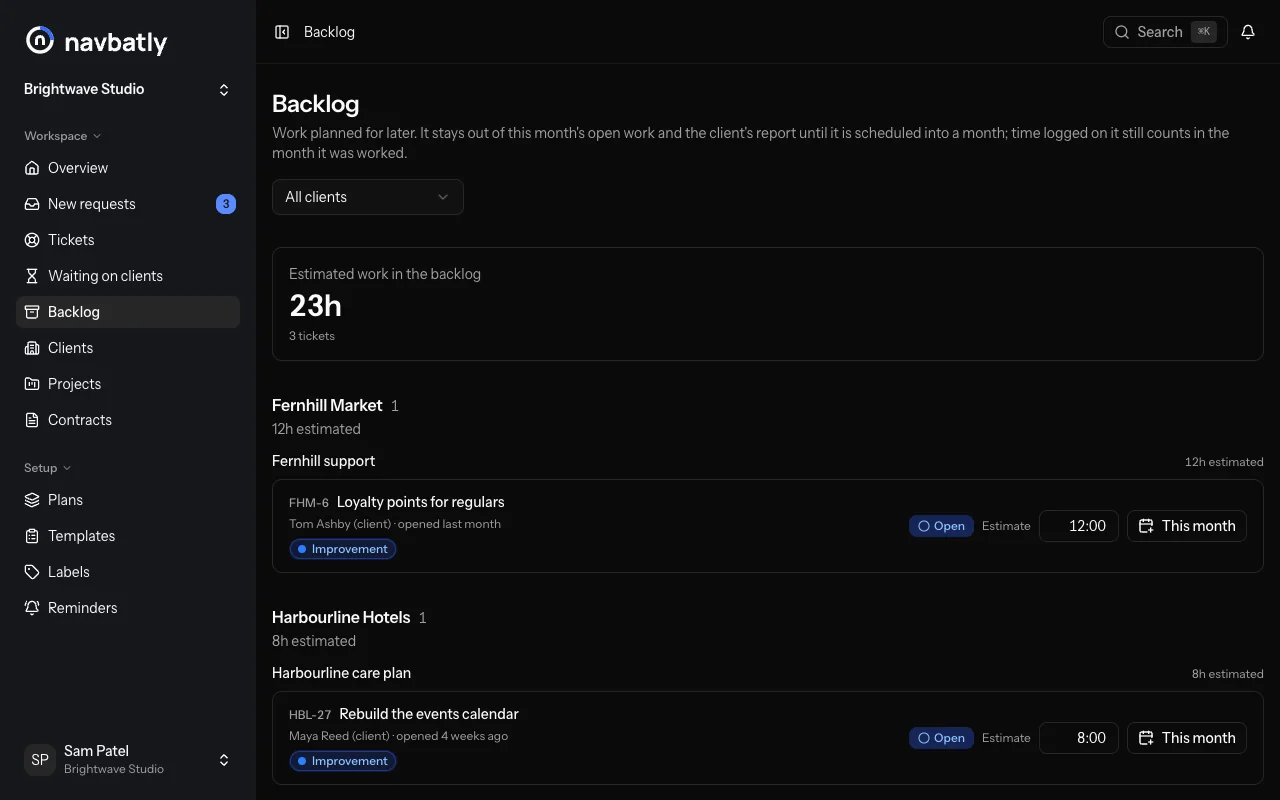
Task: Open ticket Loyalty points for regulars
Action: (x=420, y=502)
